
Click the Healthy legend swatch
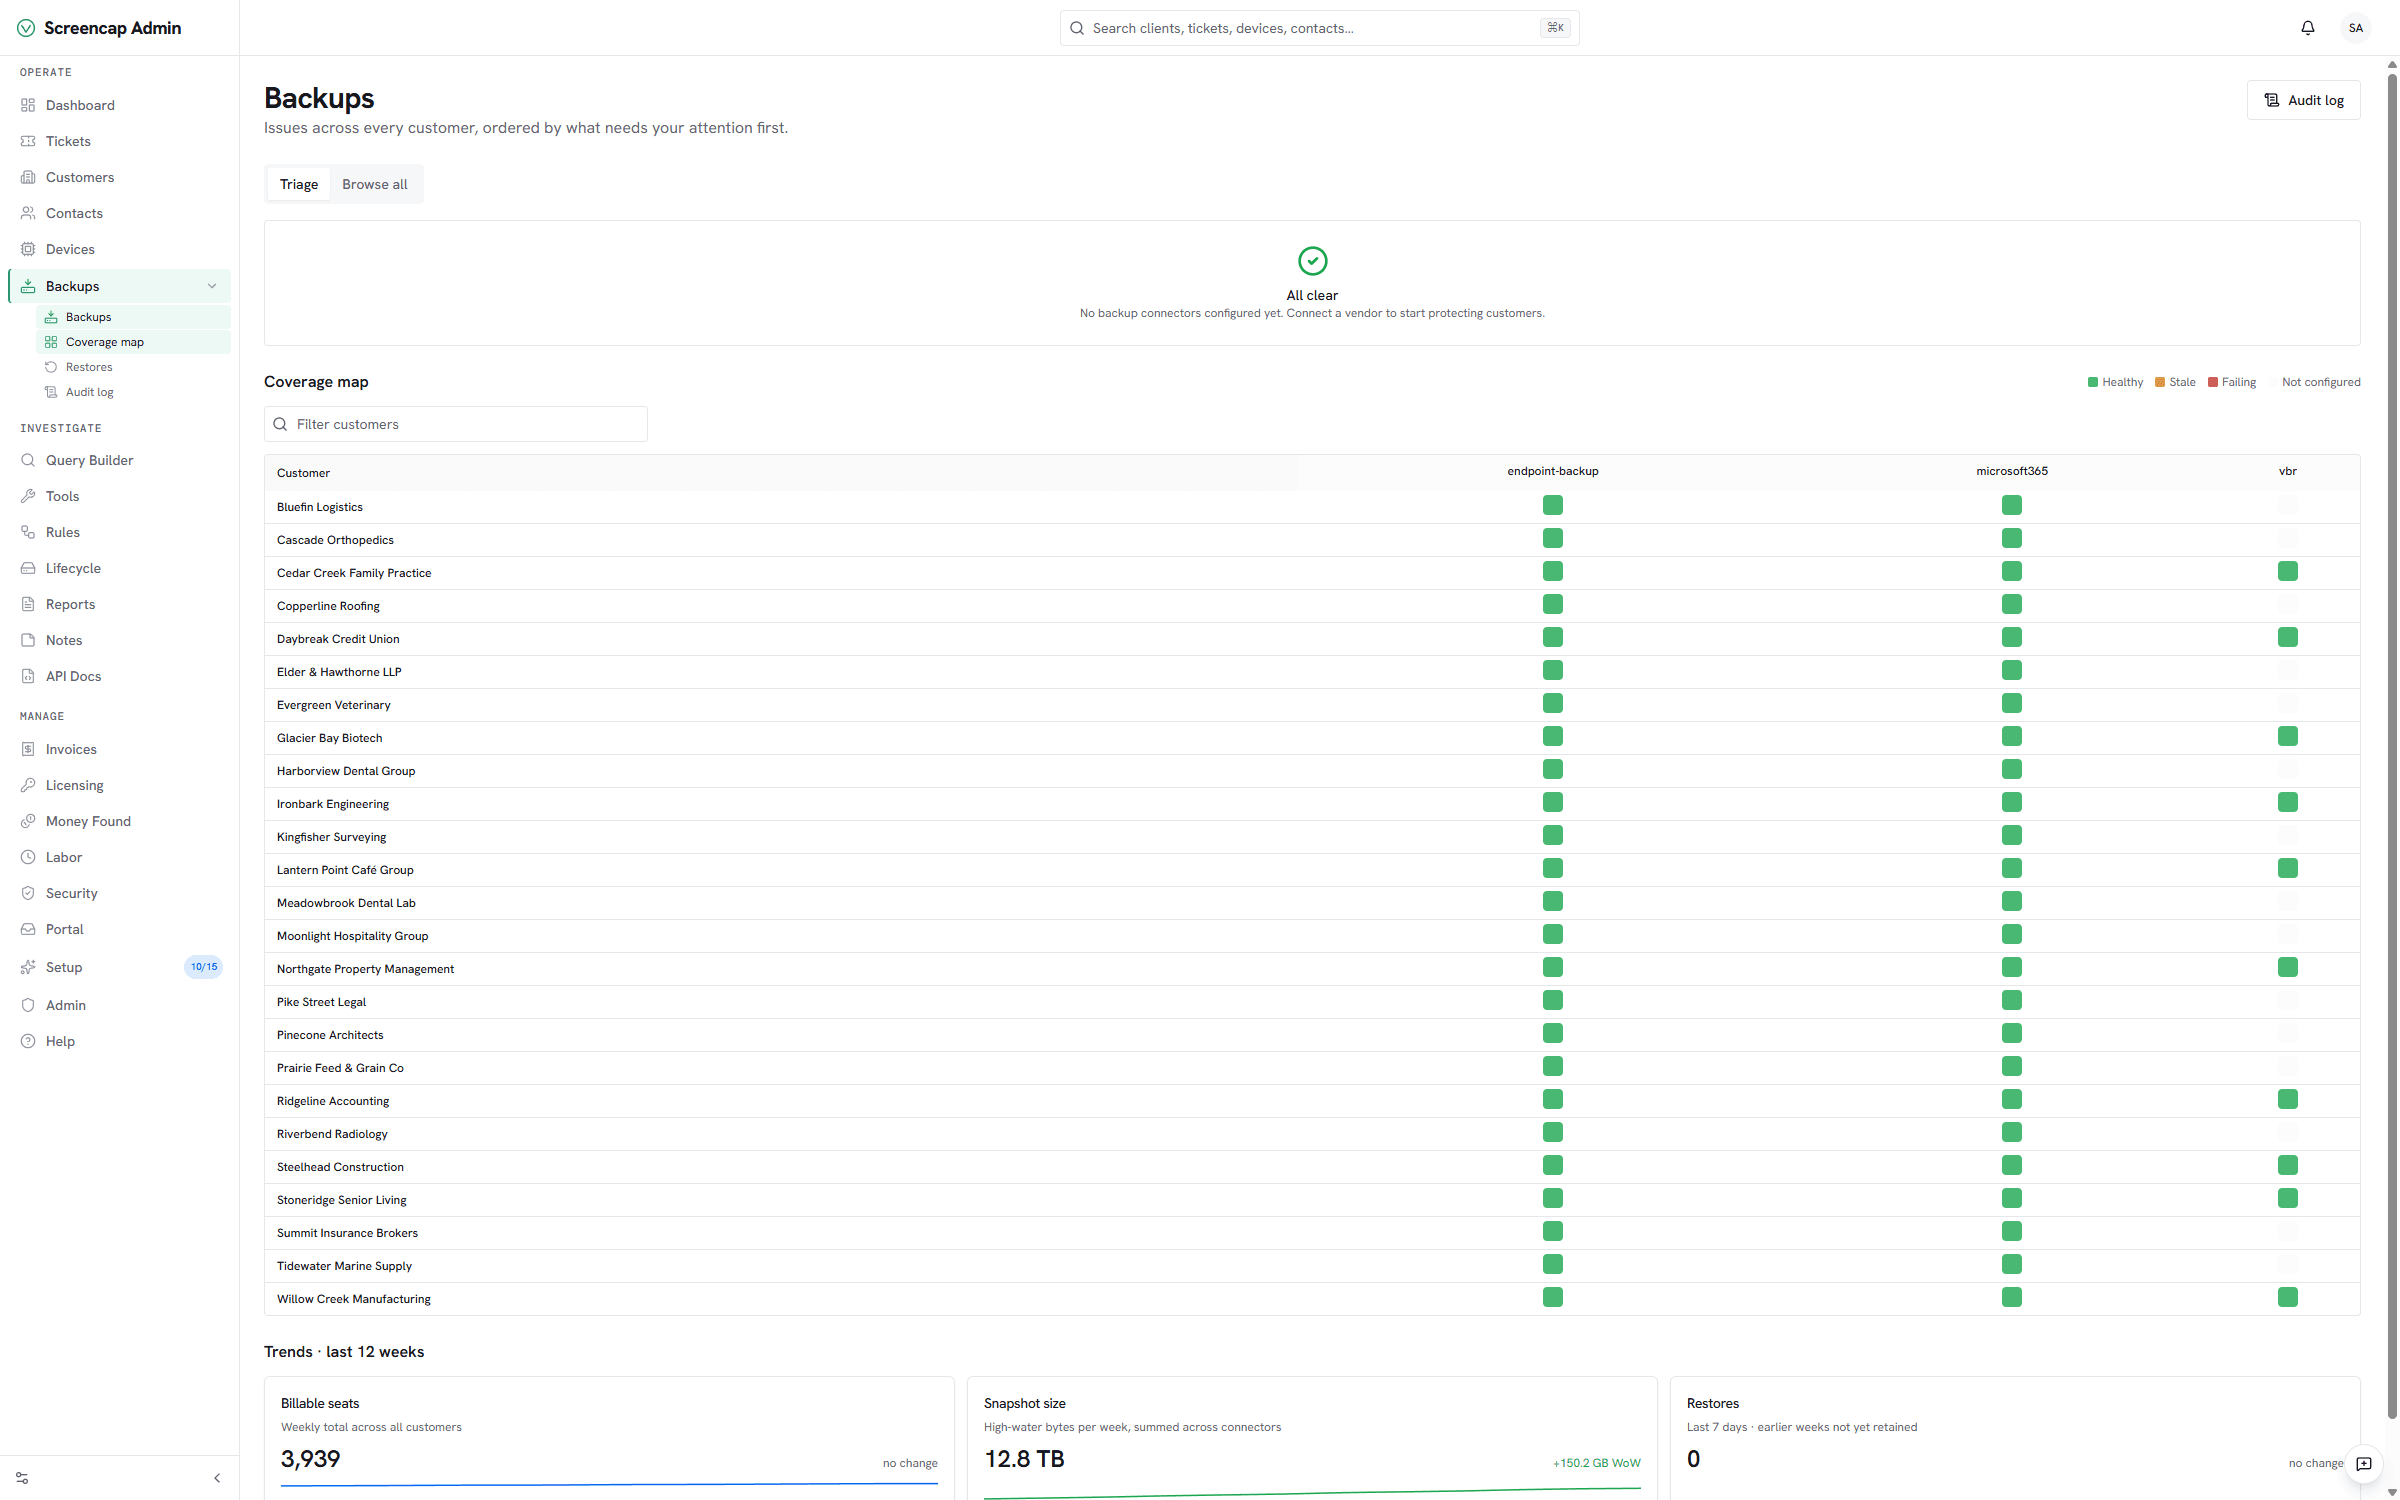point(2093,382)
